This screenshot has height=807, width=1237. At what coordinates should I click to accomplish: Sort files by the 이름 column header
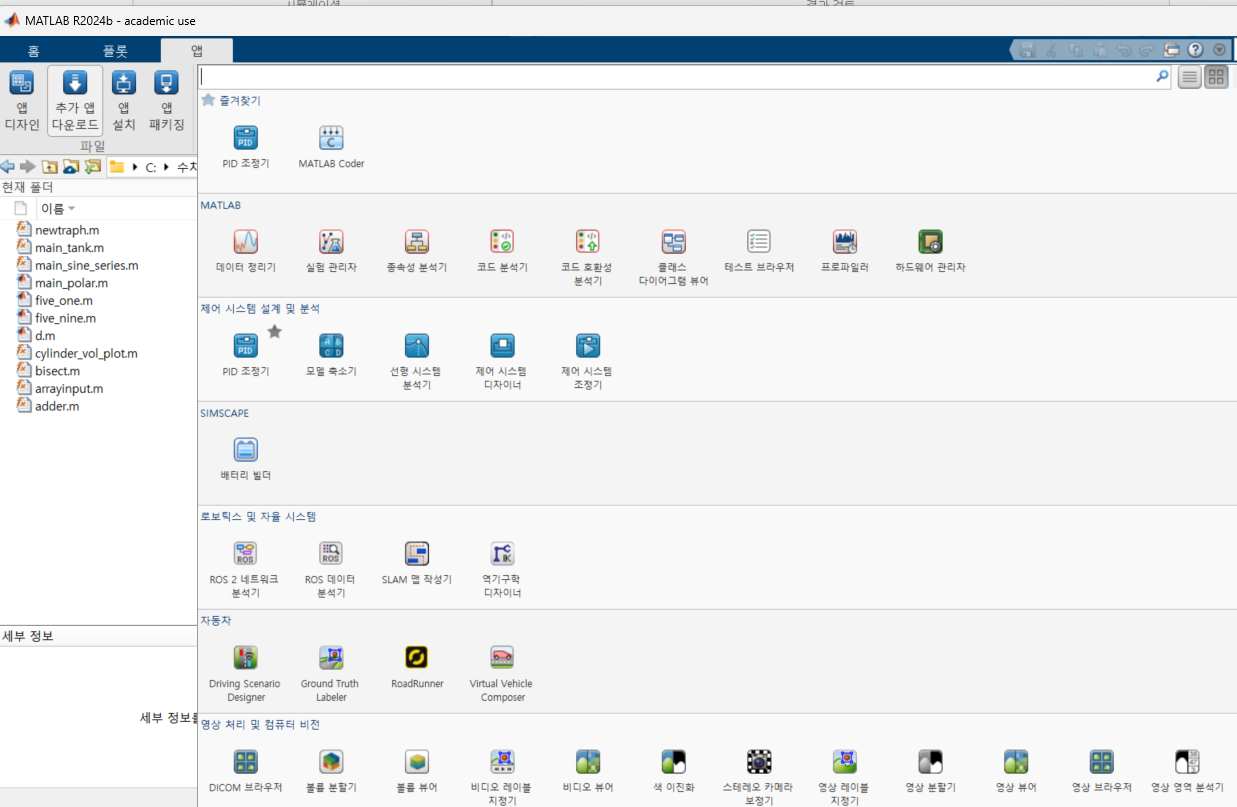click(57, 208)
